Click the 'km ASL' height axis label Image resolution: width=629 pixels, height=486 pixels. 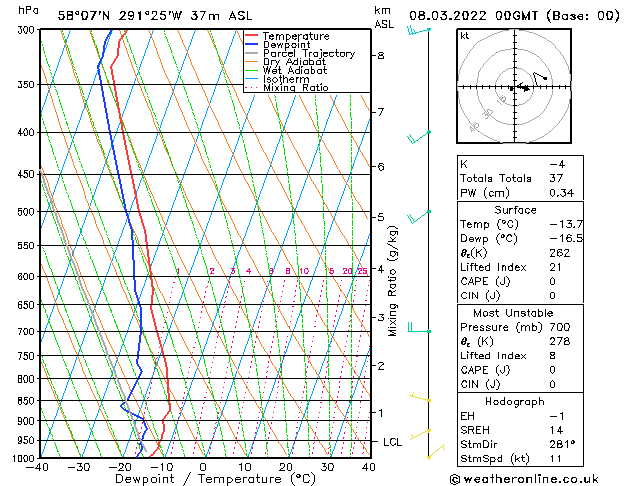384,18
